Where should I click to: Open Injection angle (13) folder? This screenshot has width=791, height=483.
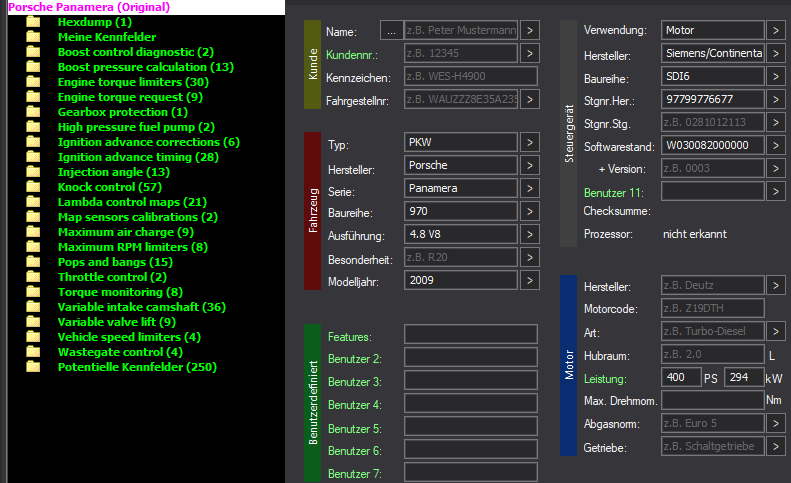114,172
